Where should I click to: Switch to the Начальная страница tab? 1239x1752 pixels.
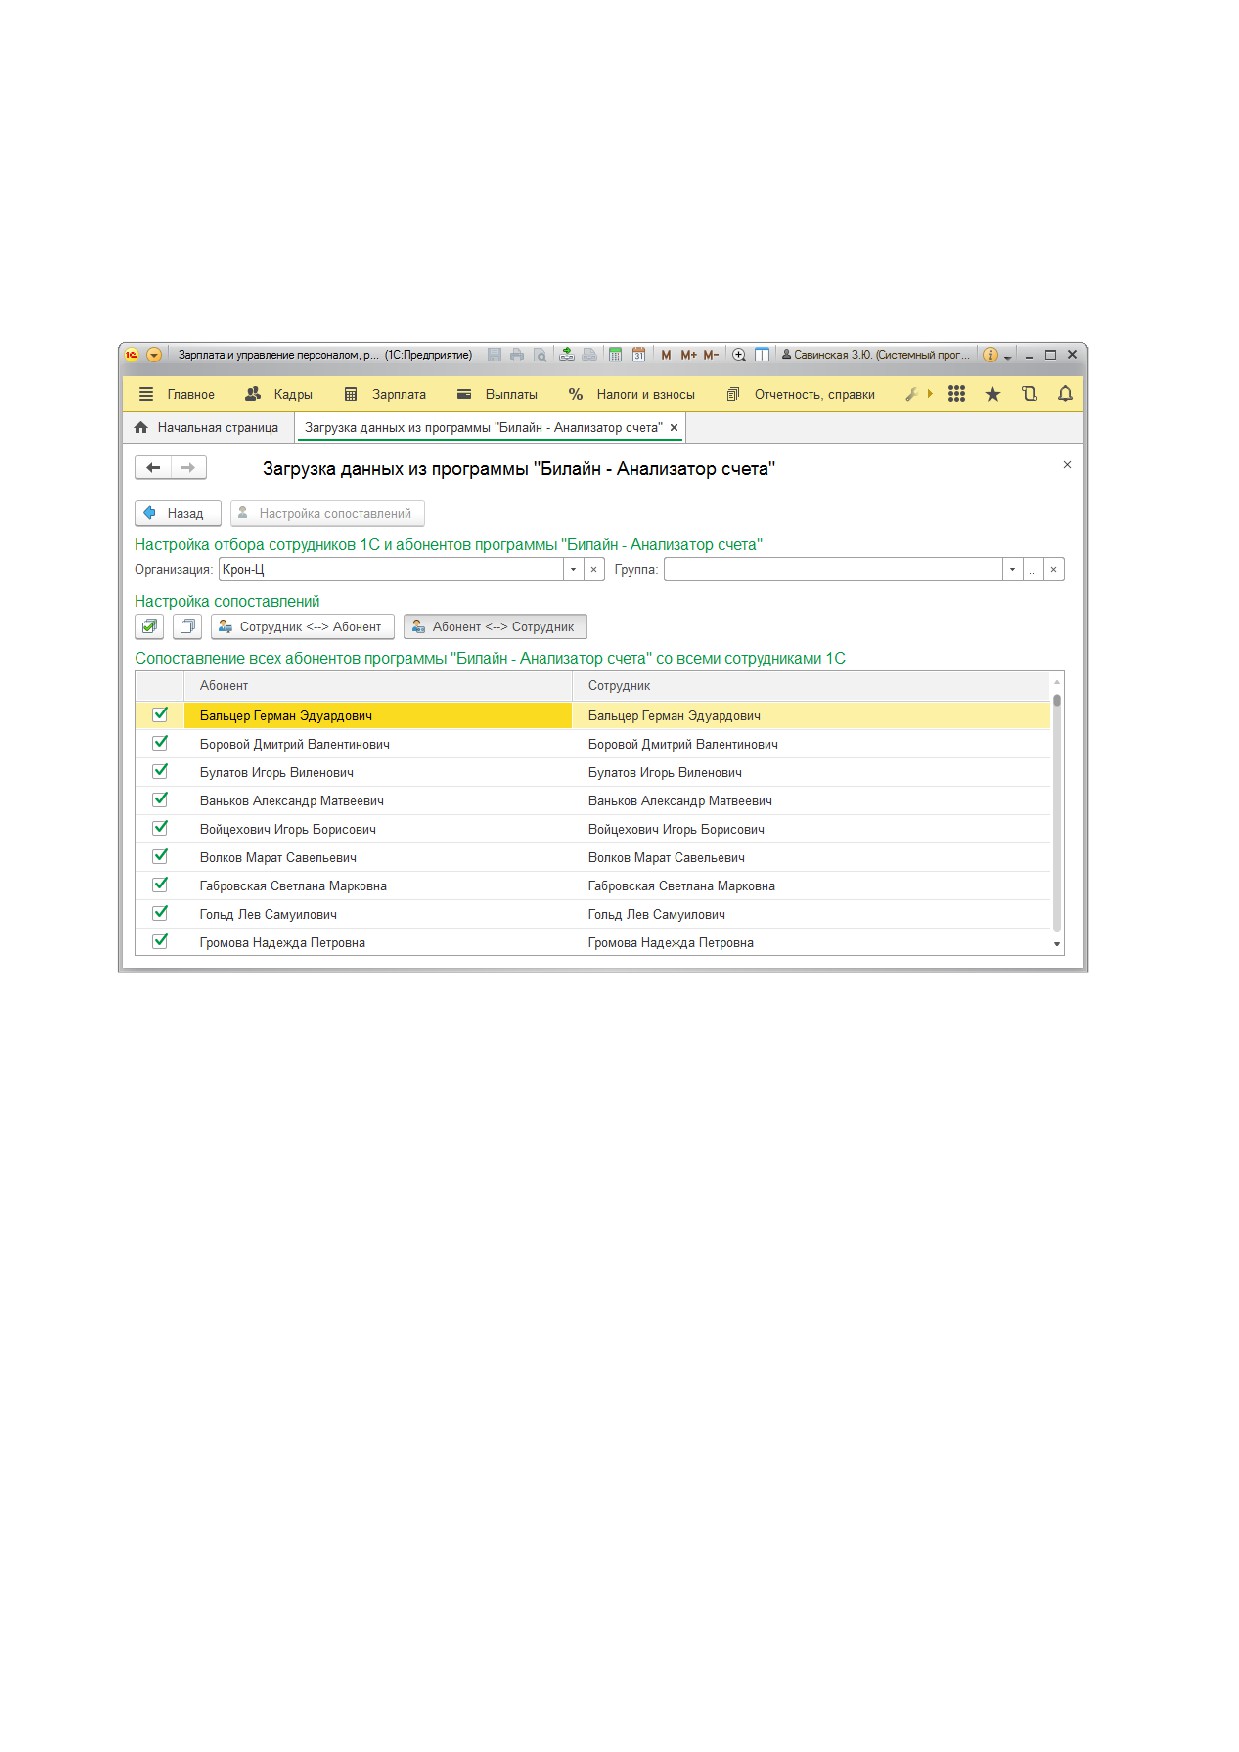coord(208,427)
